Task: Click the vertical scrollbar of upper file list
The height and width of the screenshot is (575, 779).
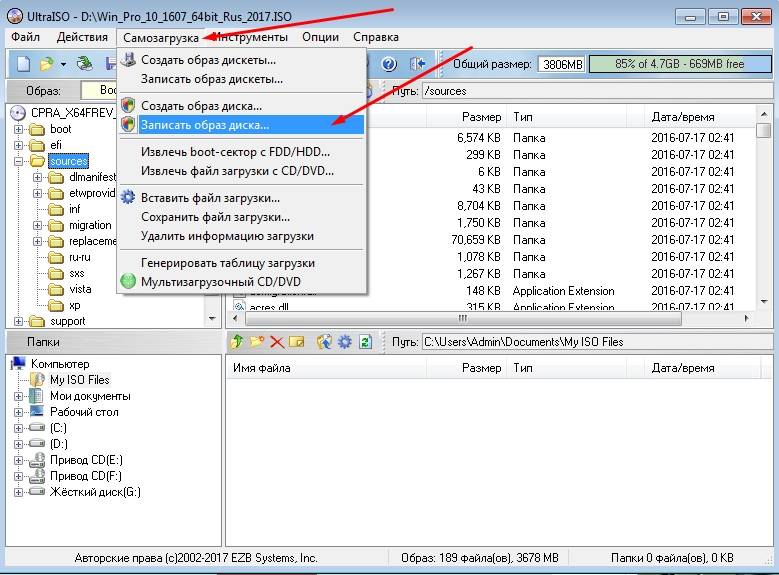Action: pyautogui.click(x=764, y=209)
